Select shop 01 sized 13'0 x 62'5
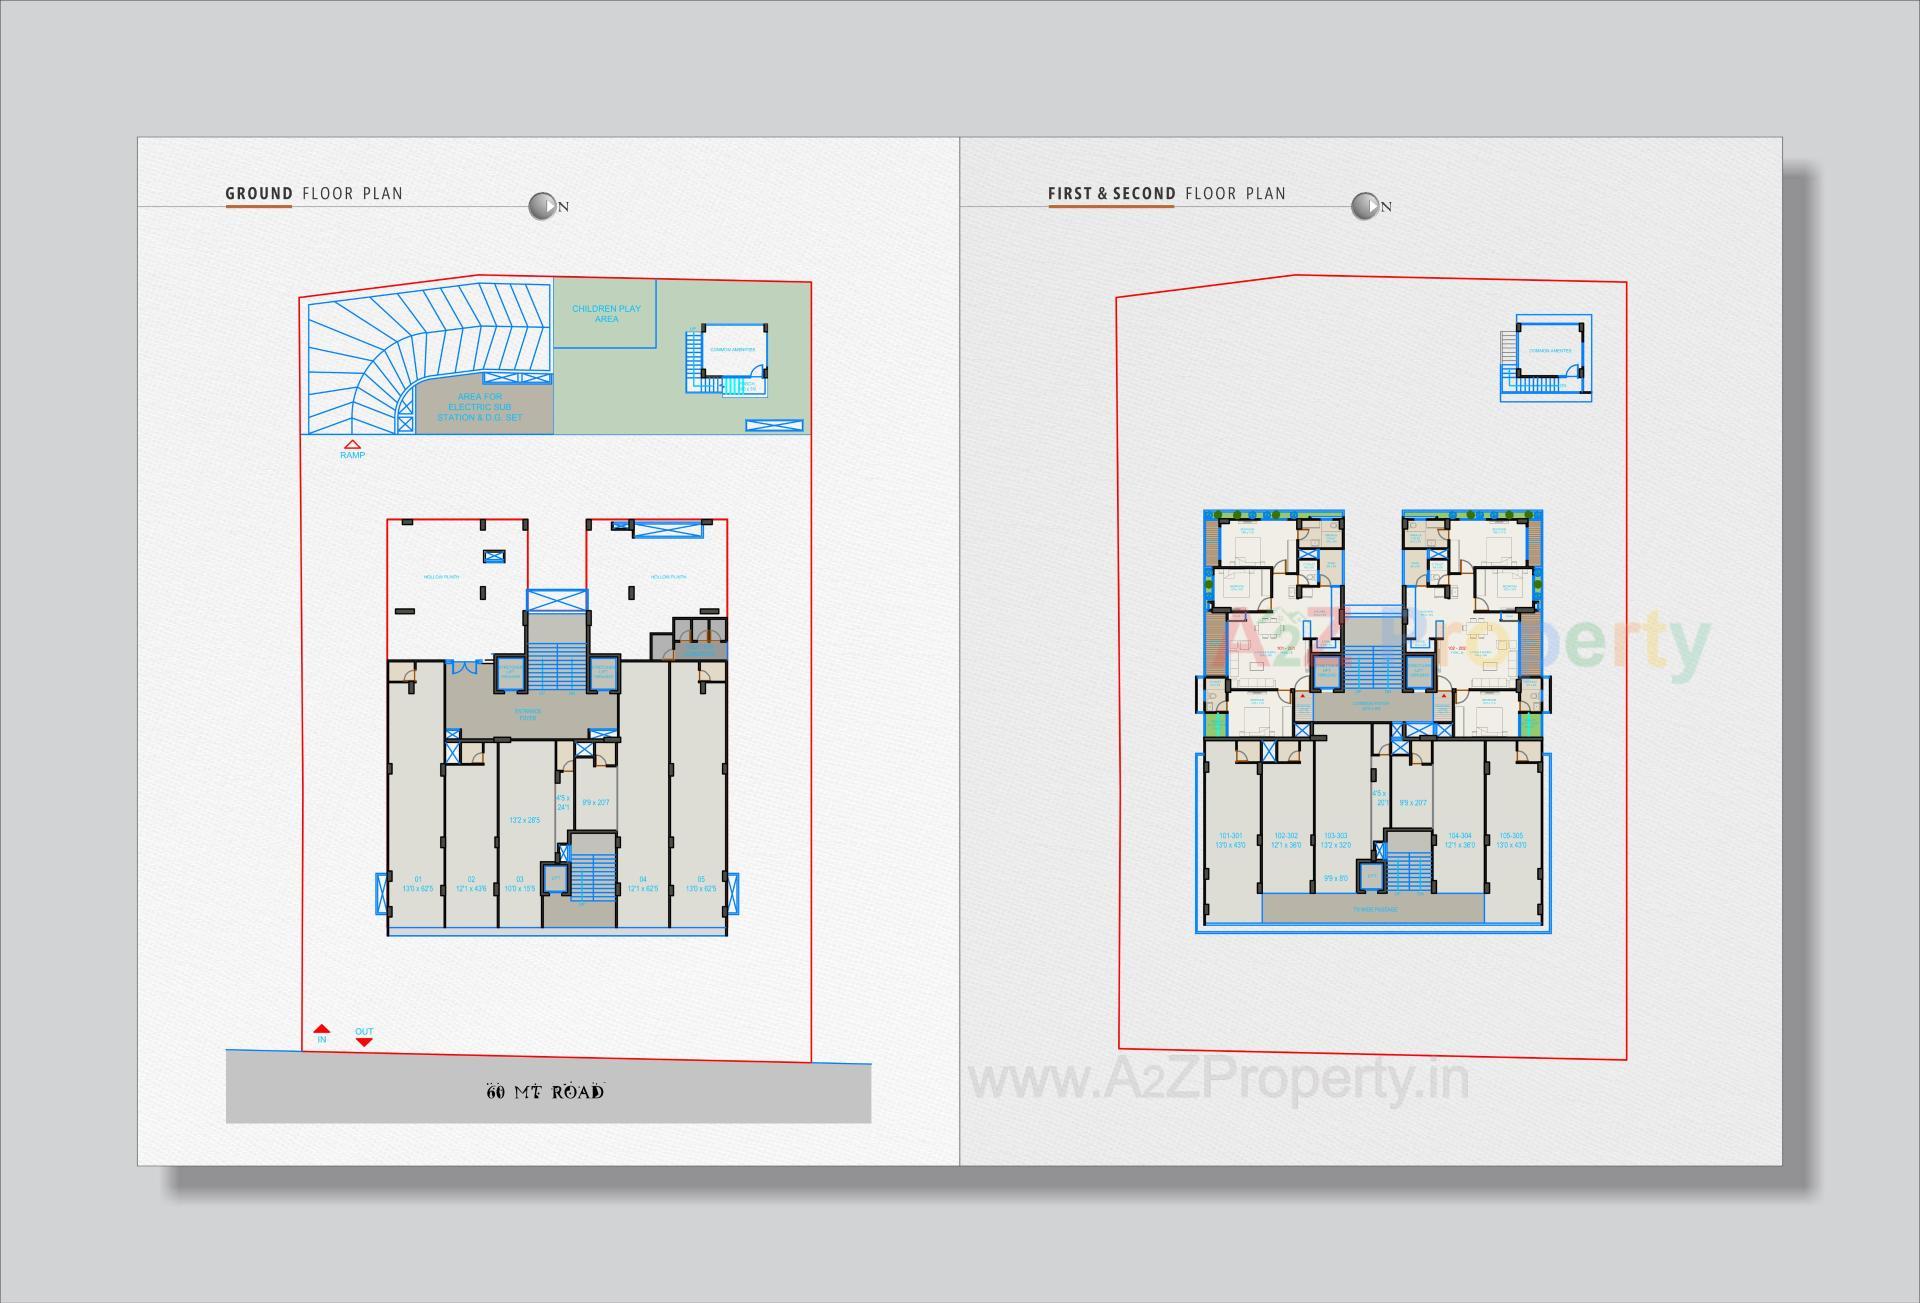Screen dimensions: 1920x1303 420,880
